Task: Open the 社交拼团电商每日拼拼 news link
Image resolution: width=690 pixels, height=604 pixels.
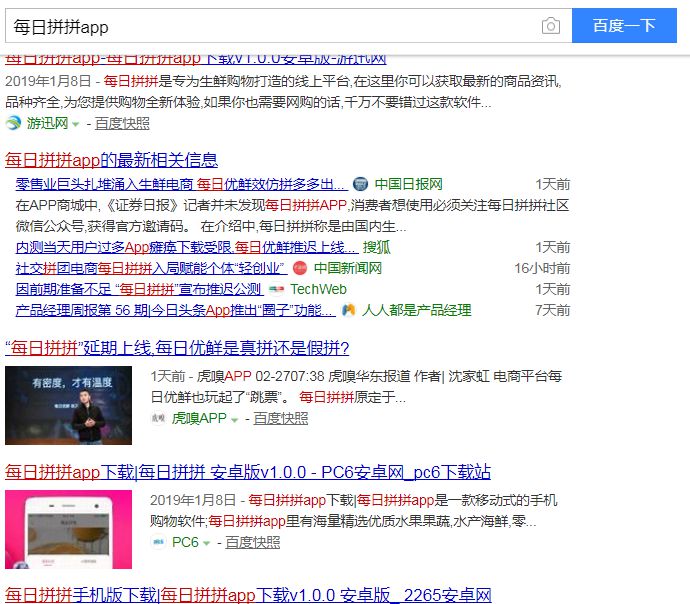Action: tap(150, 268)
